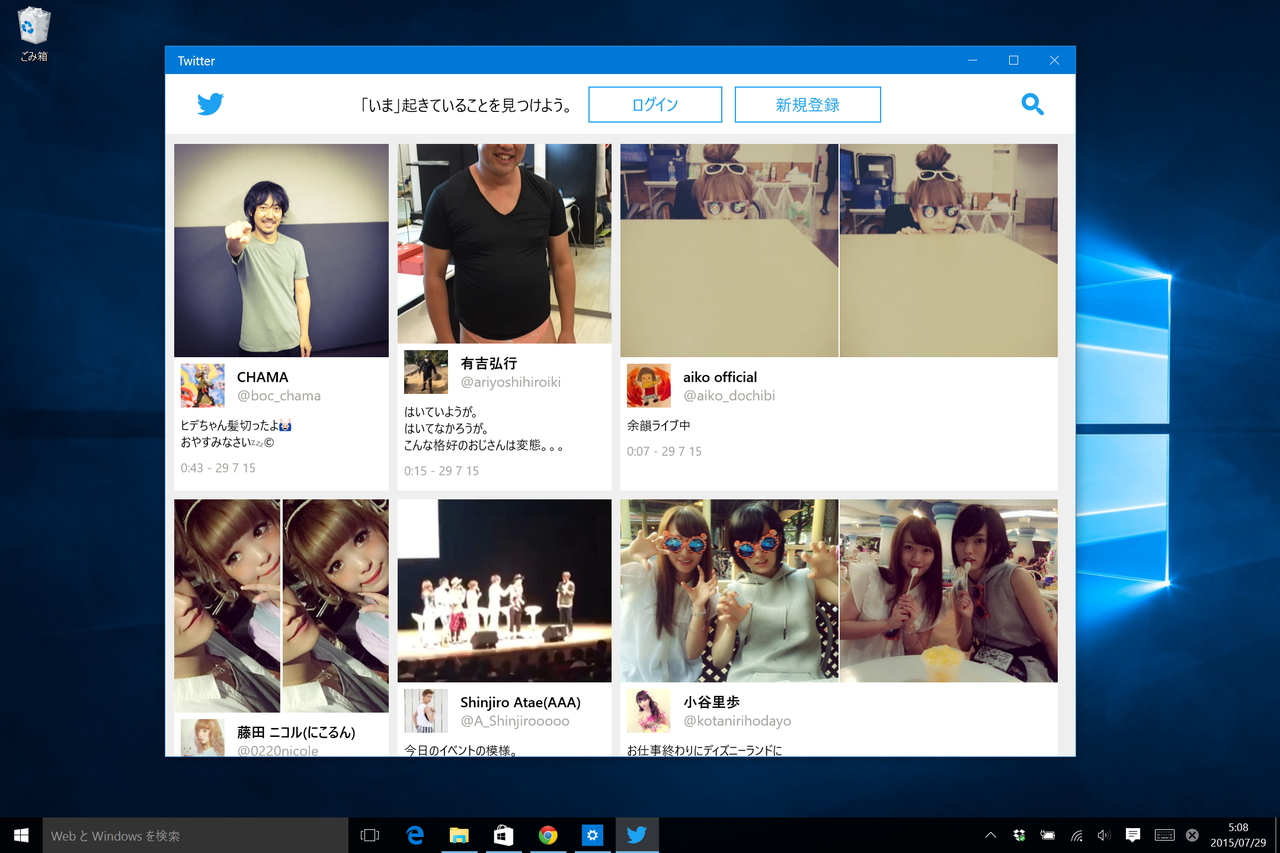Open the volume control from the speaker icon

pyautogui.click(x=1103, y=834)
